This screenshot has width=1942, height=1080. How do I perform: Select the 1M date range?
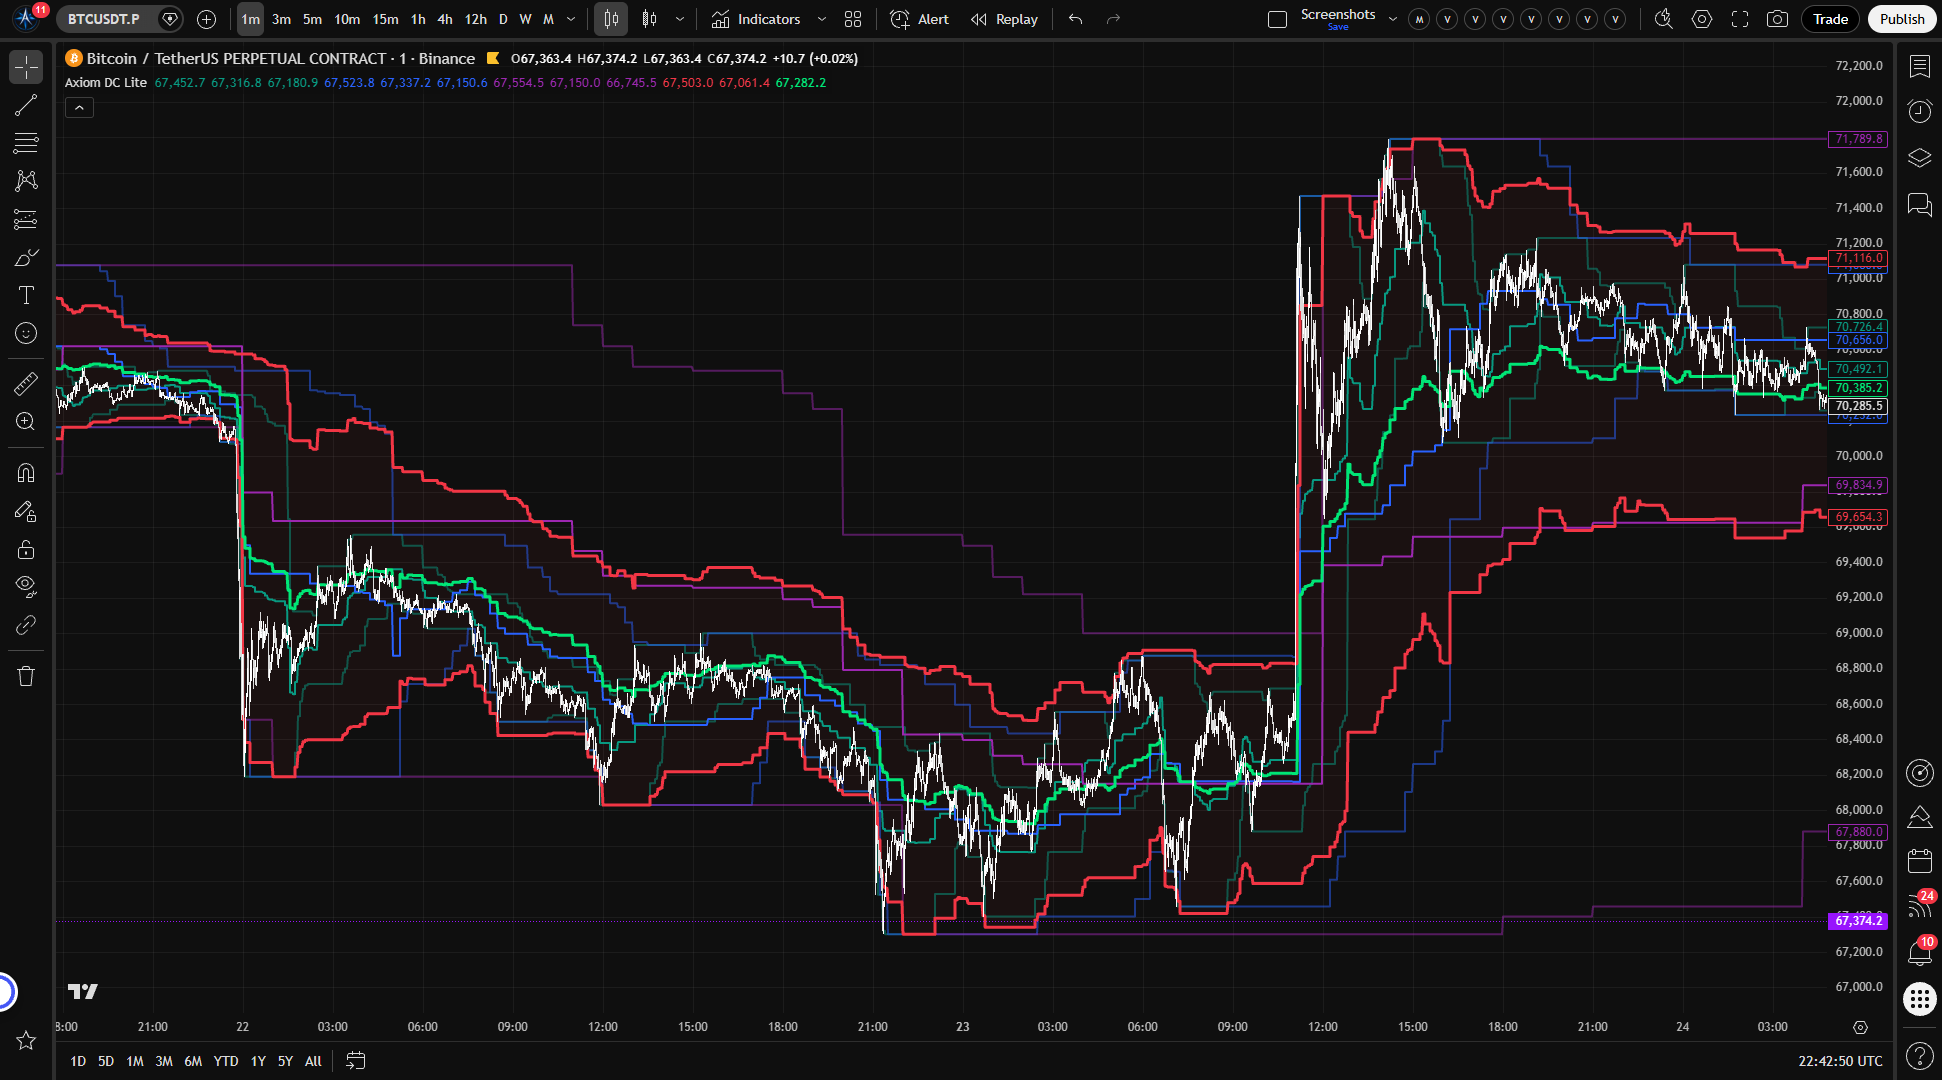tap(135, 1061)
